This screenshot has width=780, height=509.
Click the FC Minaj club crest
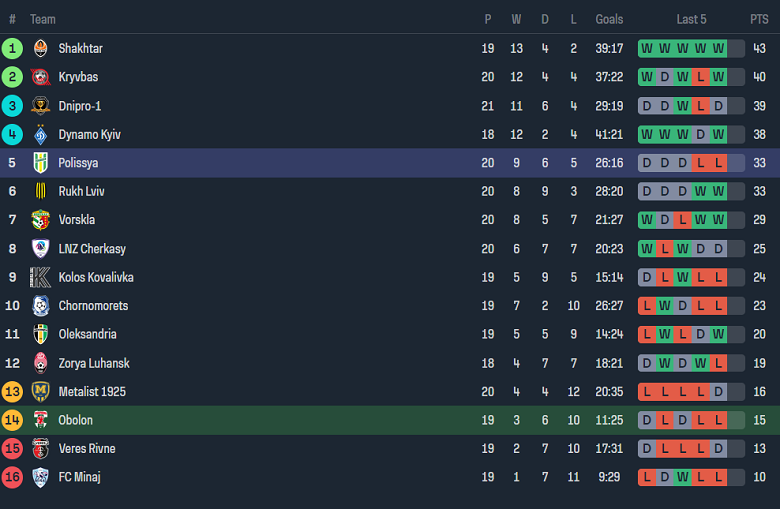pos(41,477)
